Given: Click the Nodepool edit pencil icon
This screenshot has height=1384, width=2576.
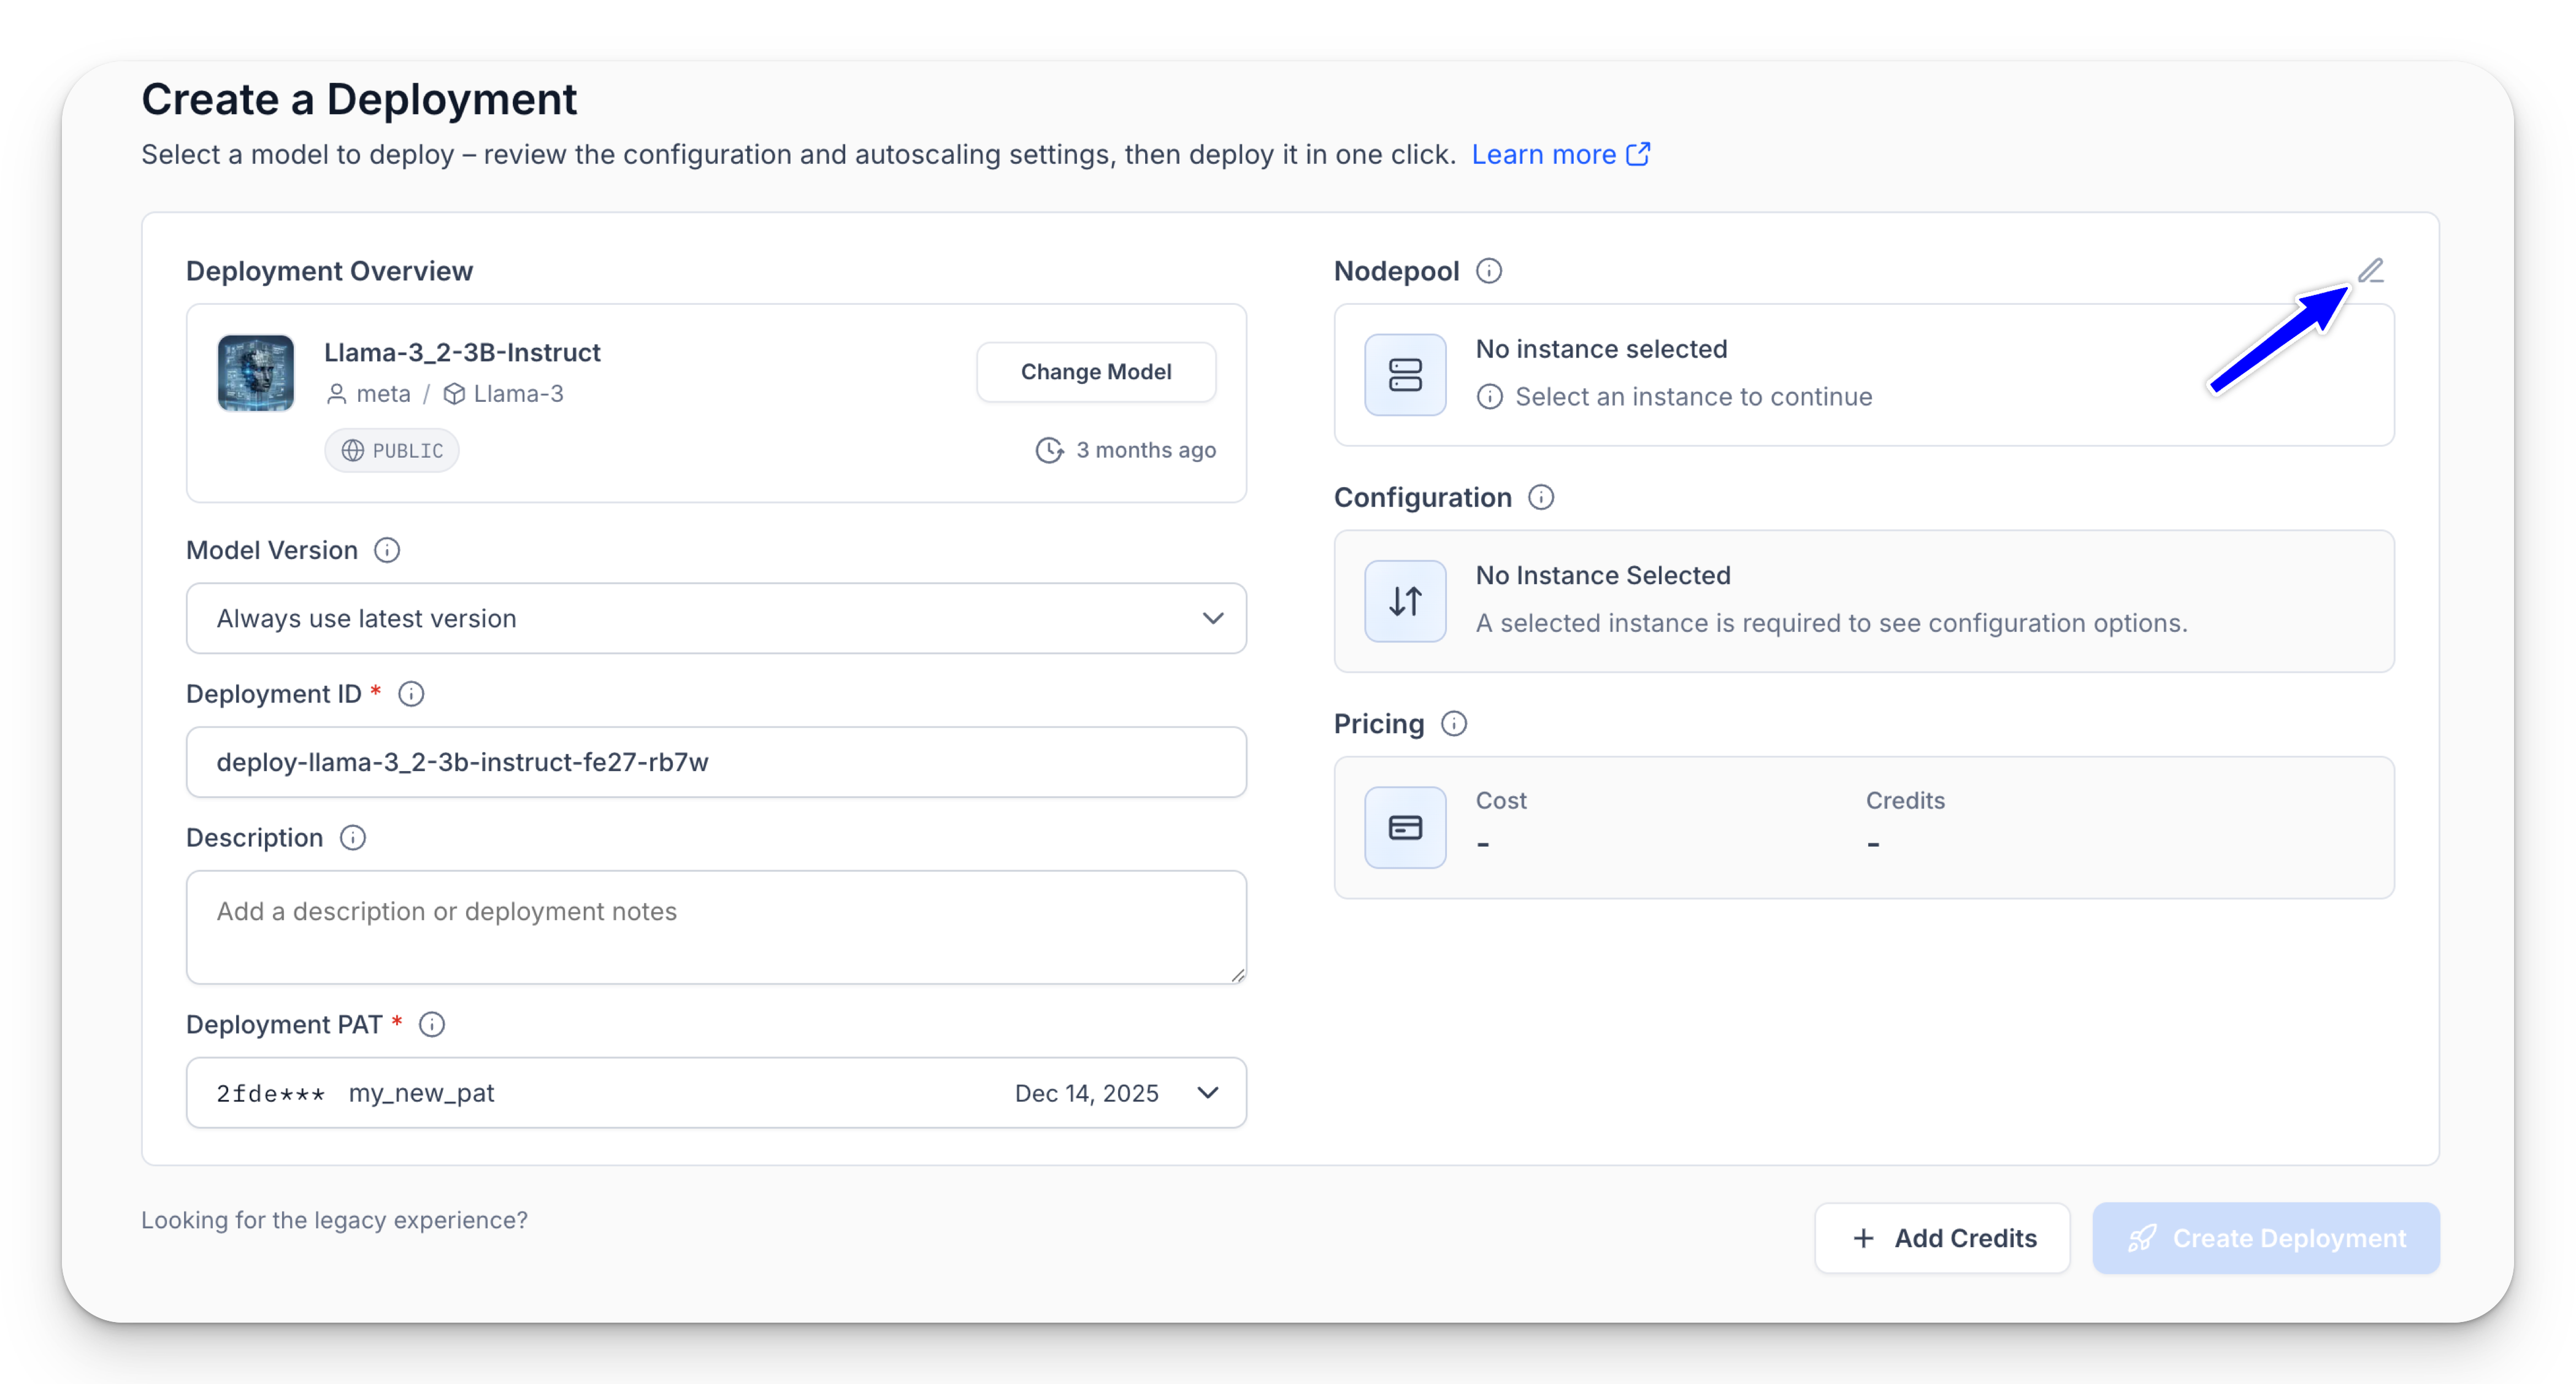Looking at the screenshot, I should coord(2370,270).
